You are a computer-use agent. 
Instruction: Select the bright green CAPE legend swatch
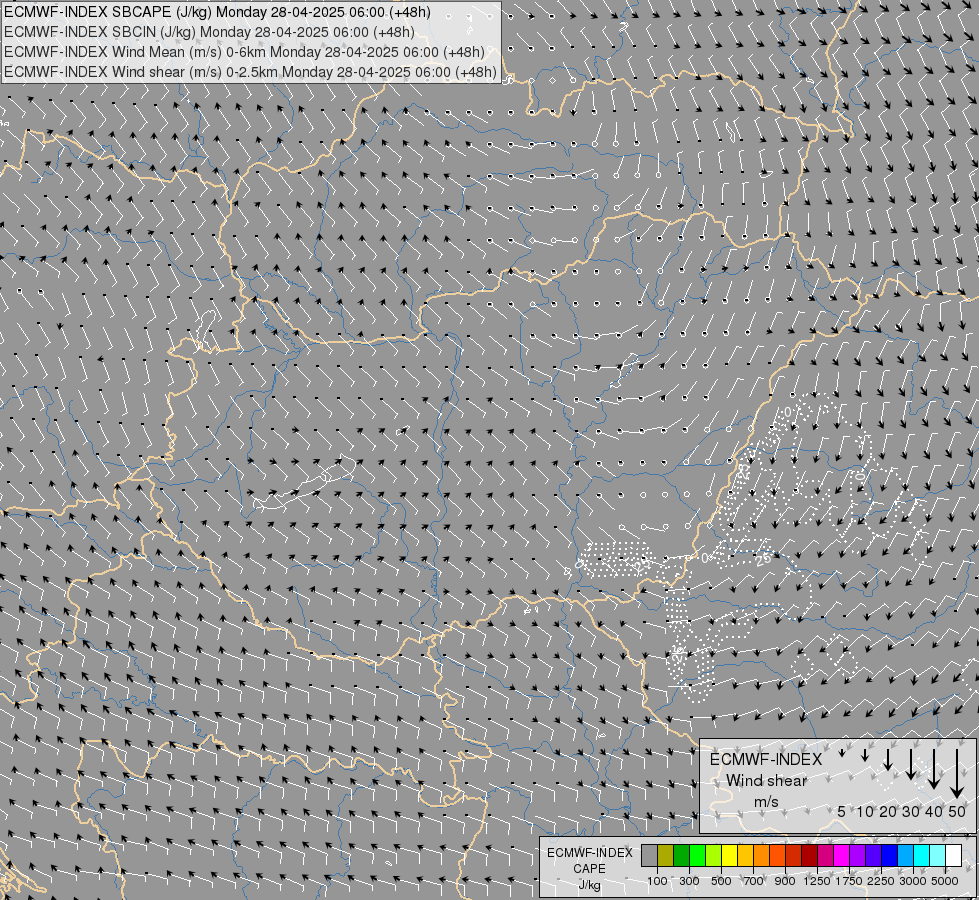(697, 856)
